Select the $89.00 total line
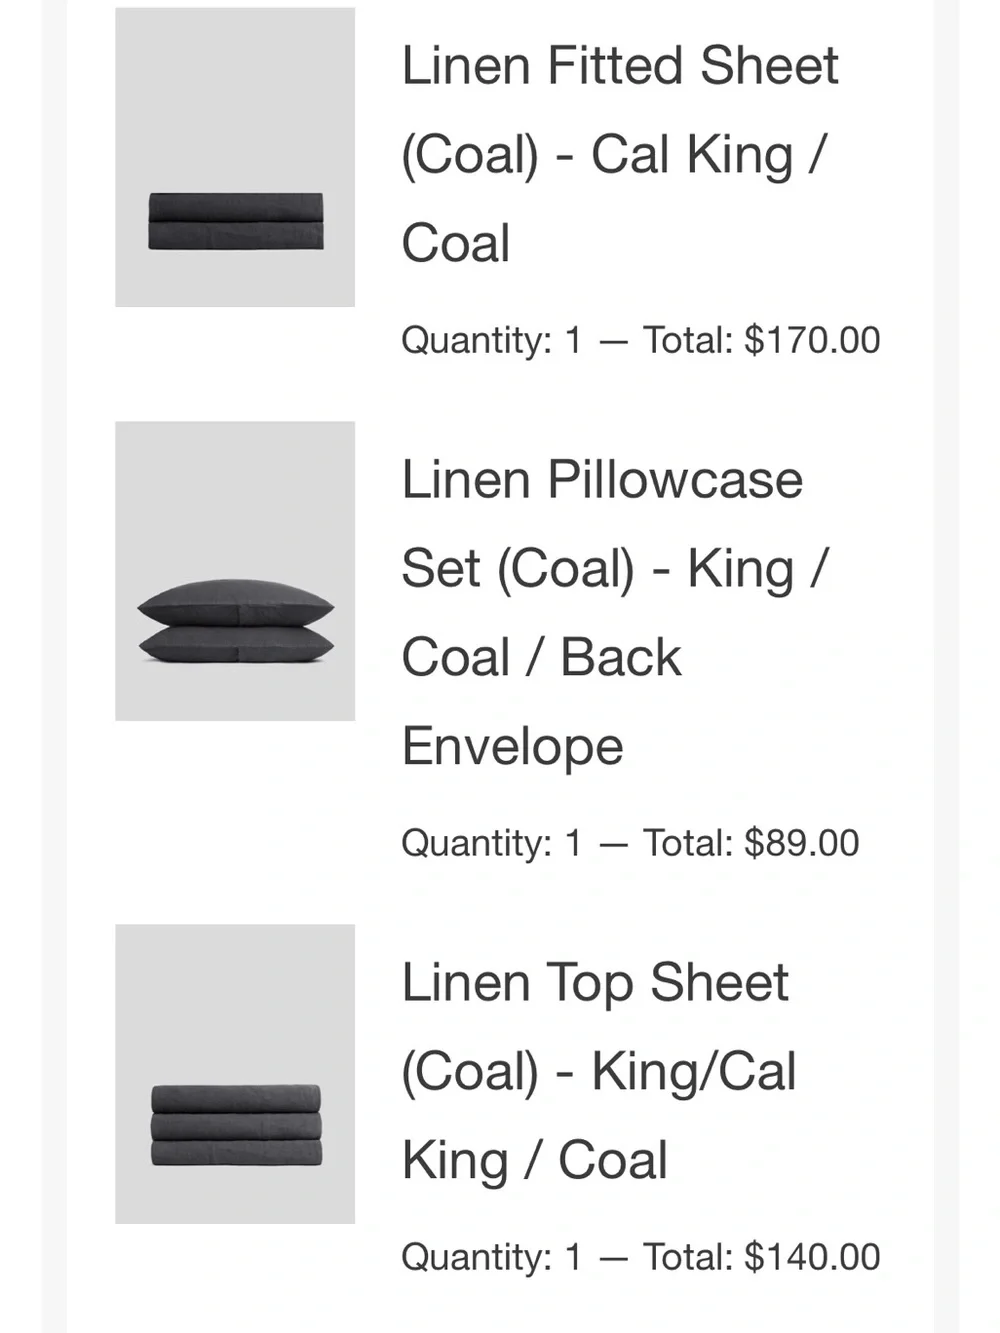This screenshot has width=1000, height=1333. coord(630,843)
